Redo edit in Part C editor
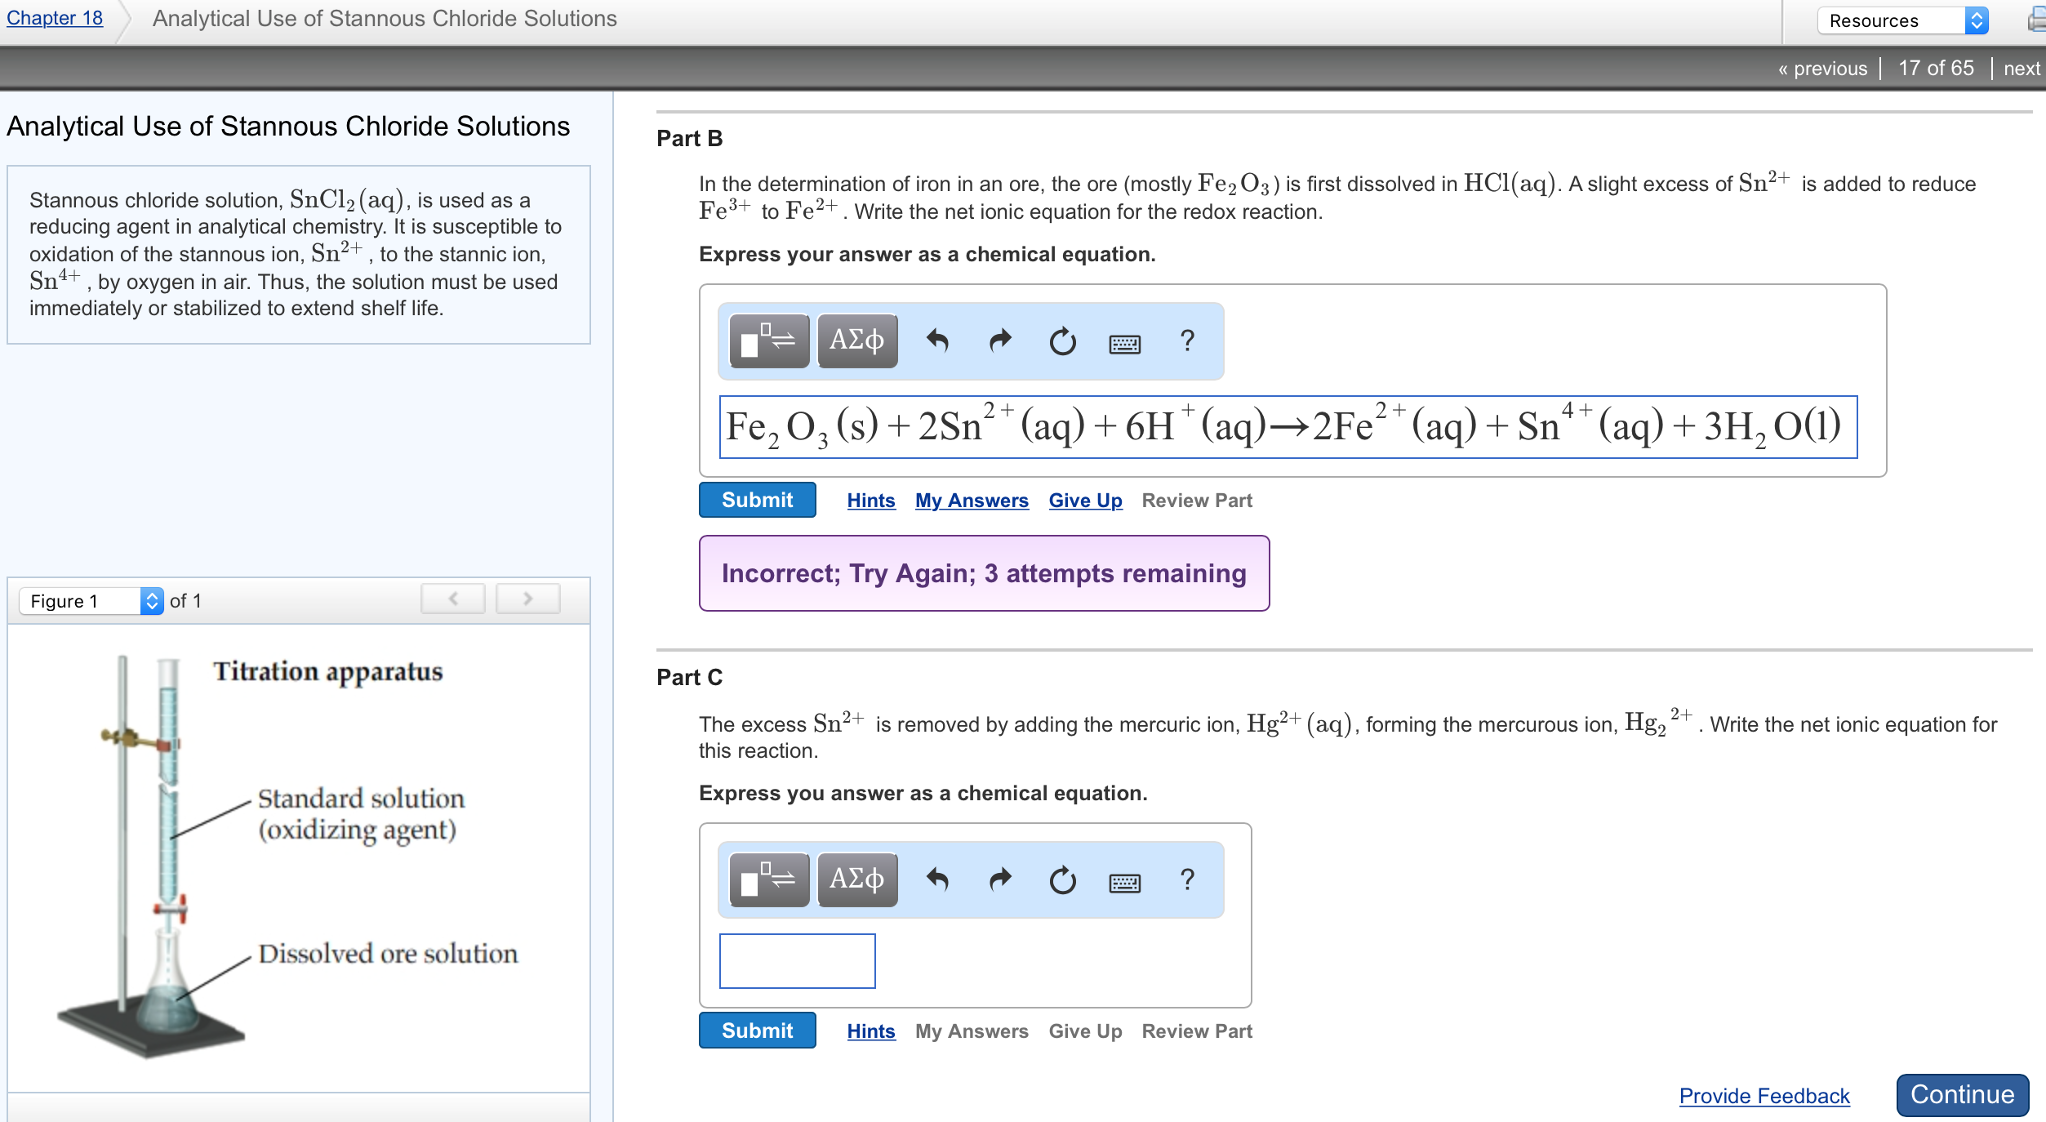This screenshot has height=1122, width=2046. 1000,880
